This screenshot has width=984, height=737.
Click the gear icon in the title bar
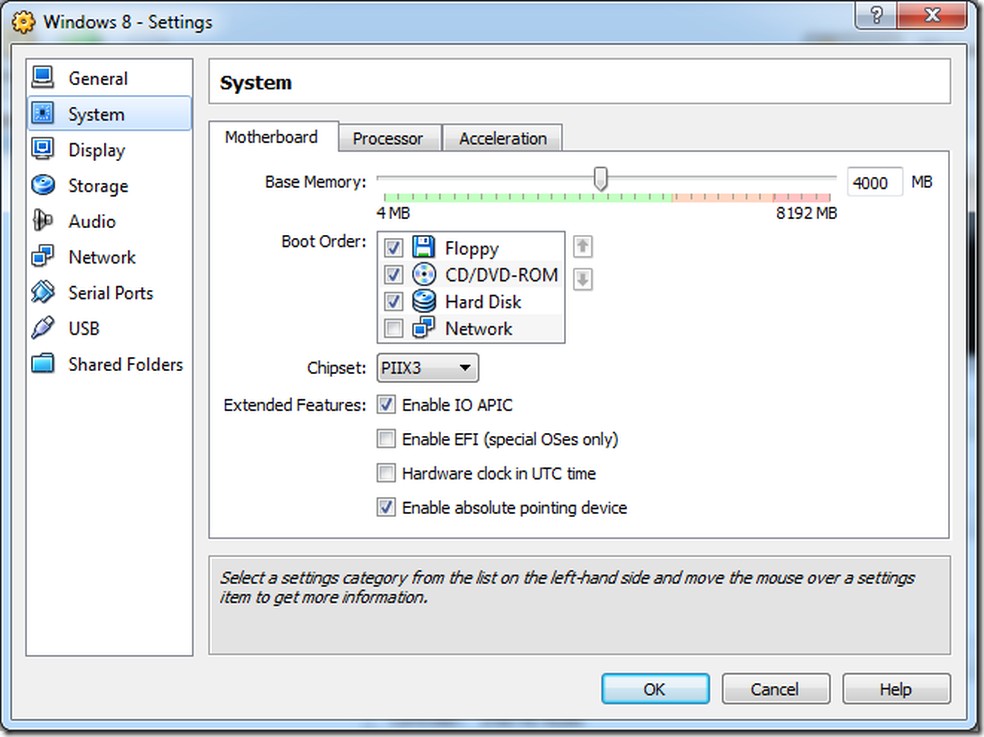click(x=24, y=22)
